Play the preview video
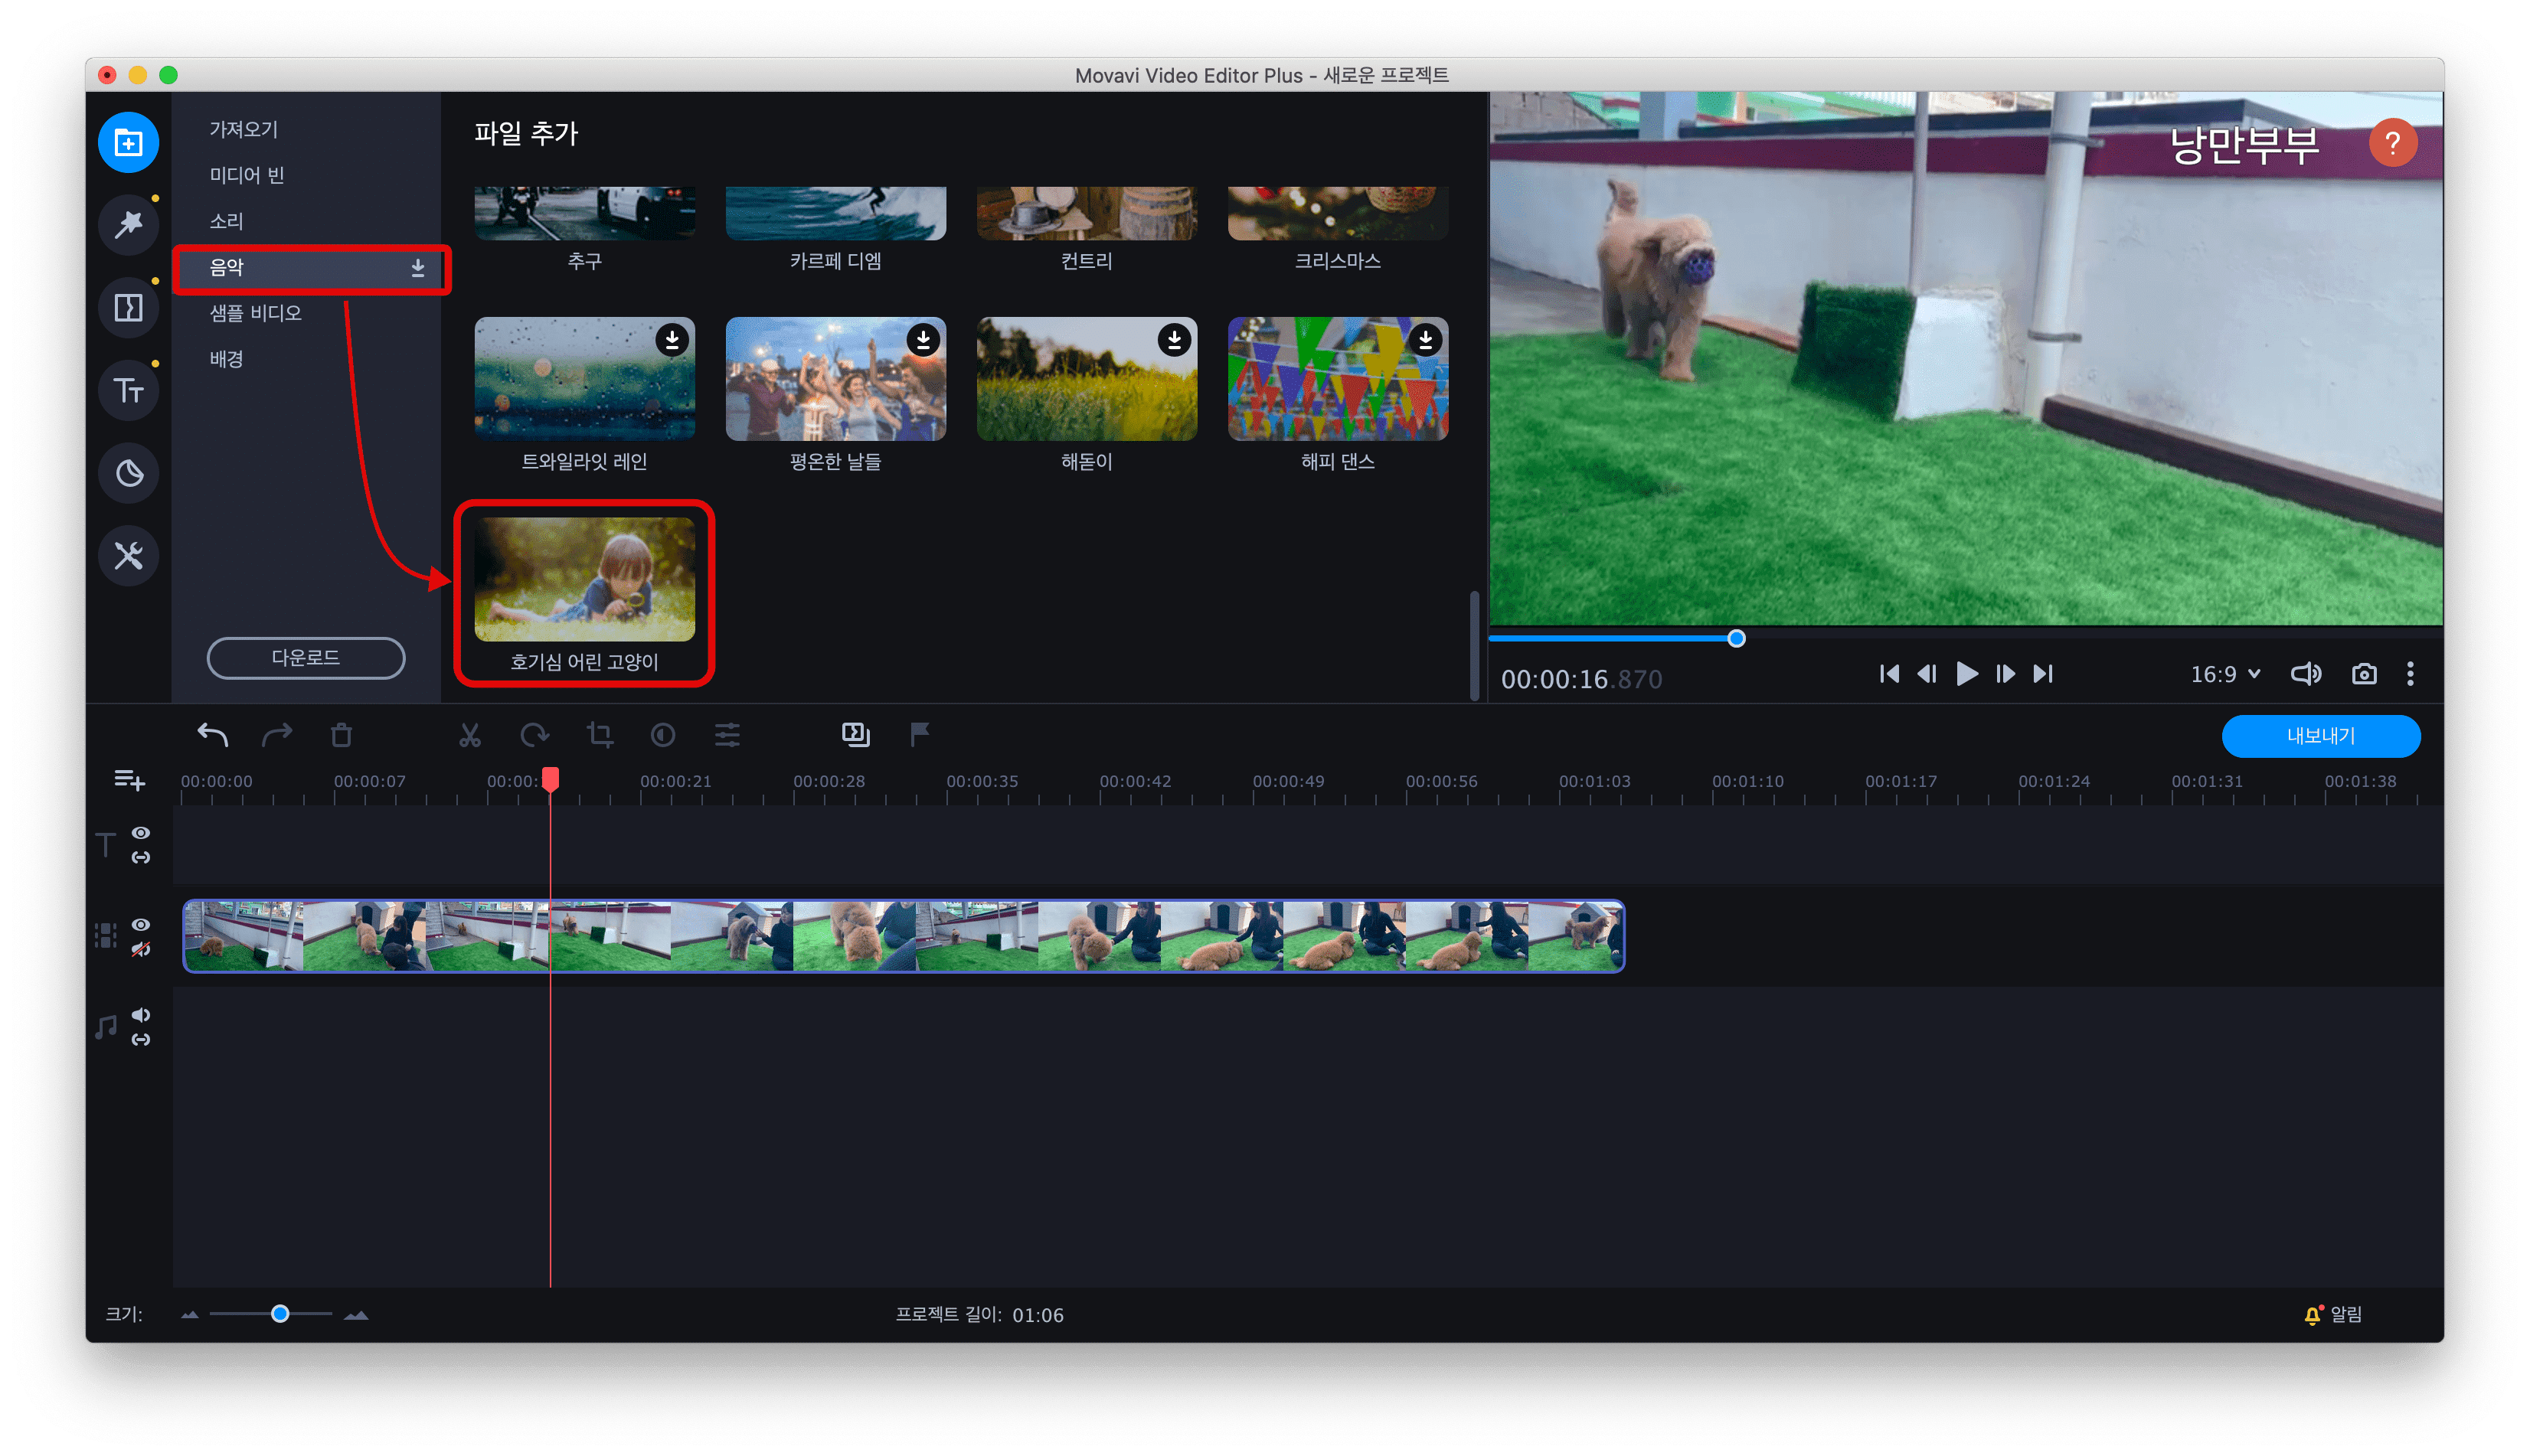The height and width of the screenshot is (1456, 2530). pyautogui.click(x=1966, y=674)
